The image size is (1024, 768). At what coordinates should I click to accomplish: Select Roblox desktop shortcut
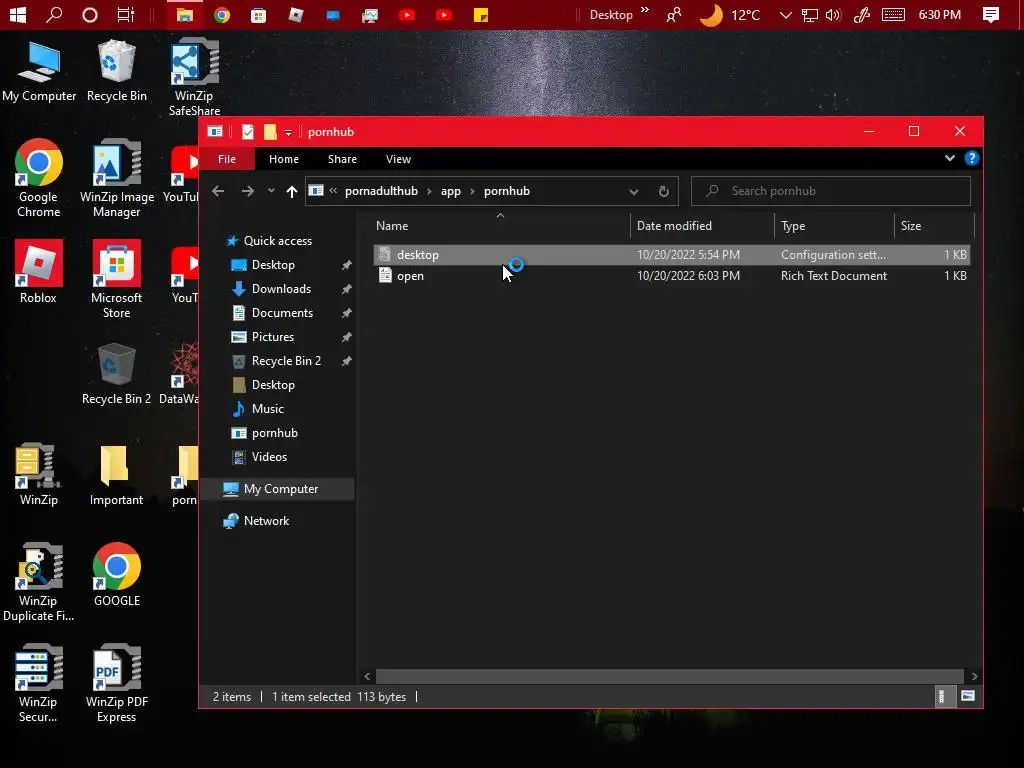coord(39,272)
